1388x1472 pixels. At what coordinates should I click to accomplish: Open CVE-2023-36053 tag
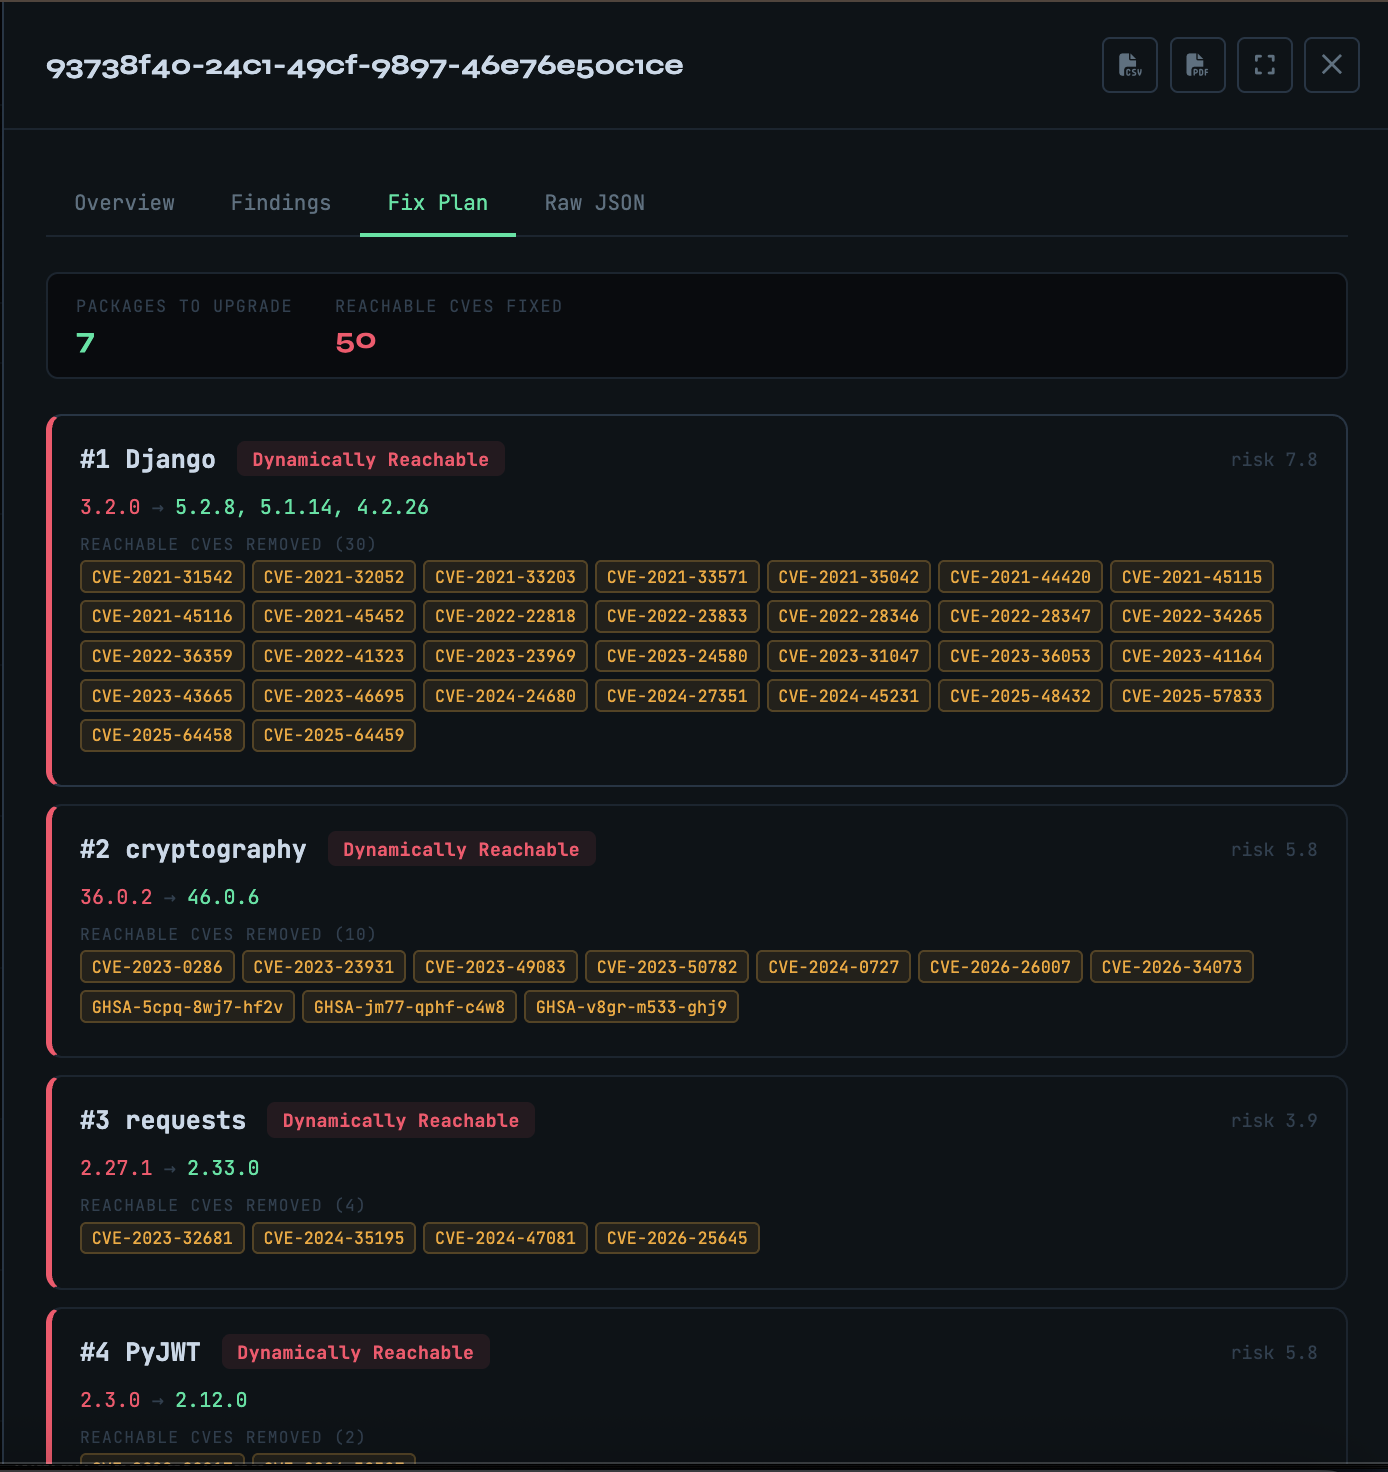(x=1020, y=656)
